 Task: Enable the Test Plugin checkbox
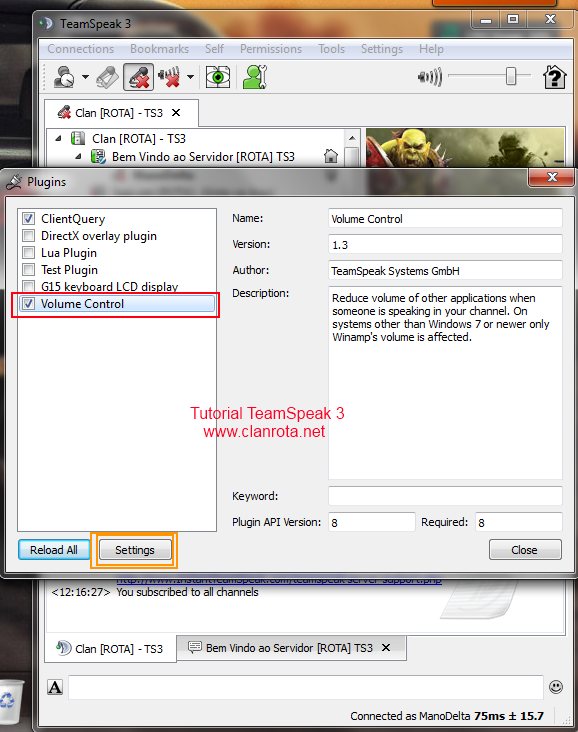click(28, 269)
